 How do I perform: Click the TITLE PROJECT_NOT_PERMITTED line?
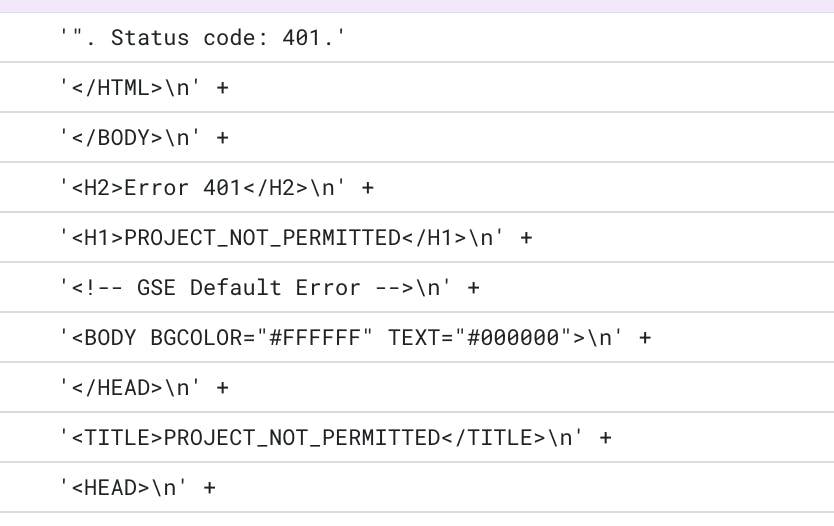(417, 438)
